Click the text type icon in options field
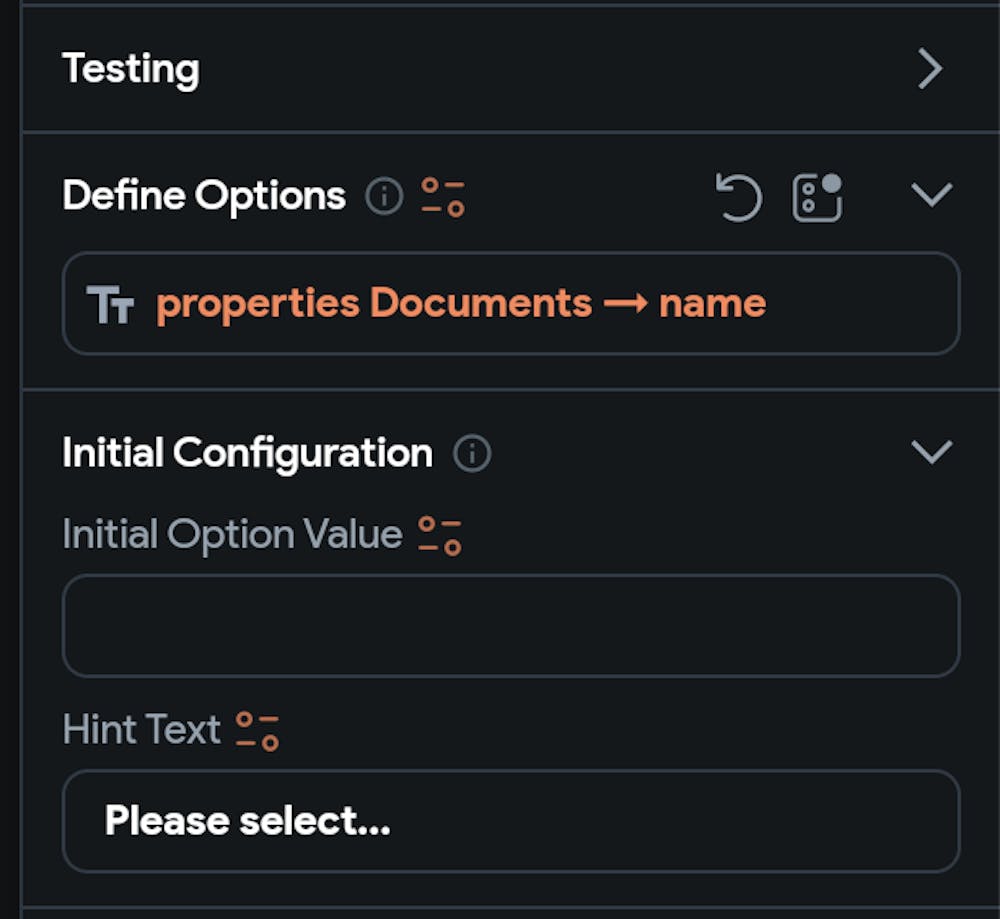 (x=110, y=304)
